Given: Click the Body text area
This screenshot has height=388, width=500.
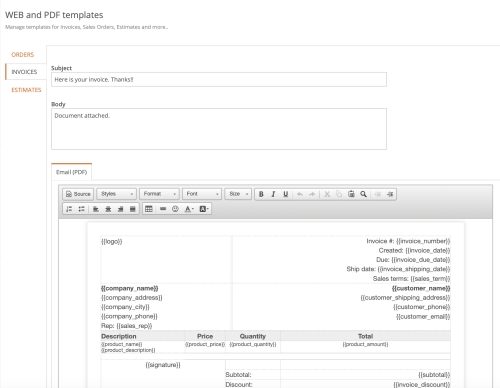Looking at the screenshot, I should click(219, 129).
